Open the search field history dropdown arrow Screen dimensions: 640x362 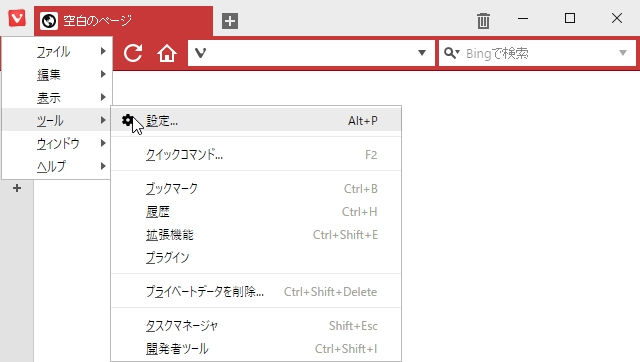click(x=623, y=53)
